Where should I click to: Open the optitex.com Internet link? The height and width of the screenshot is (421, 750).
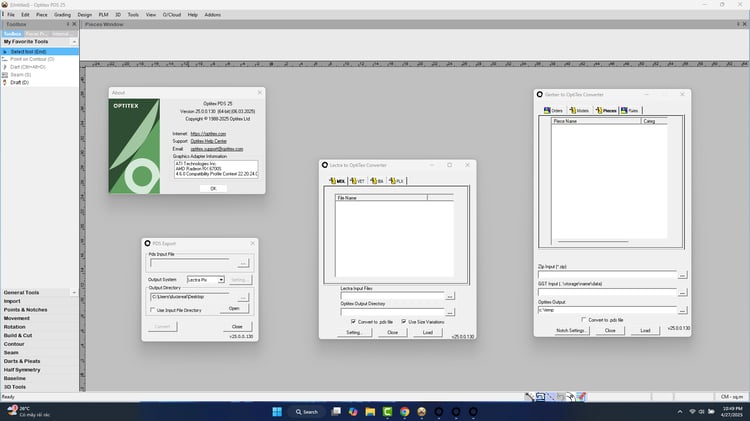(x=208, y=134)
